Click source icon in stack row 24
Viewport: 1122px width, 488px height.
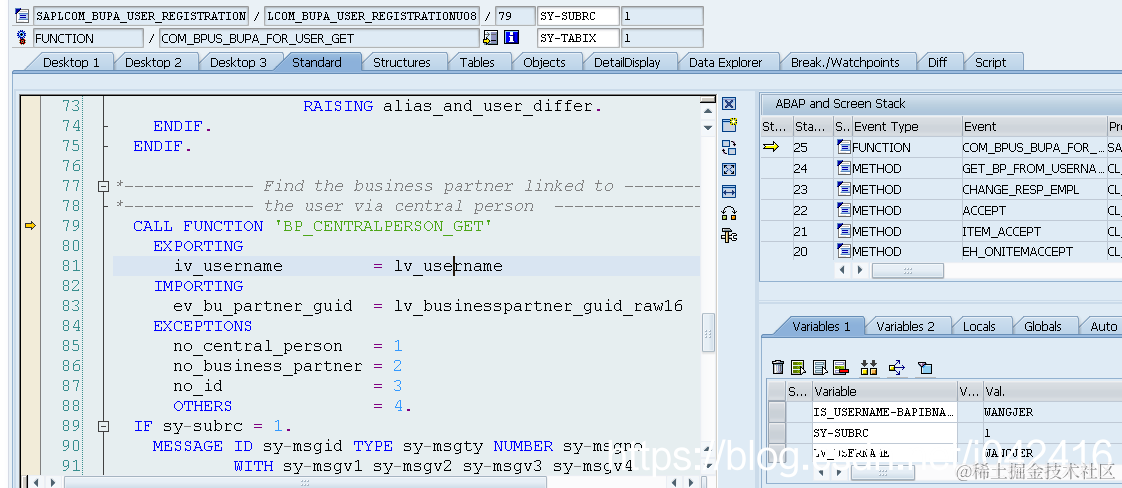pos(844,168)
